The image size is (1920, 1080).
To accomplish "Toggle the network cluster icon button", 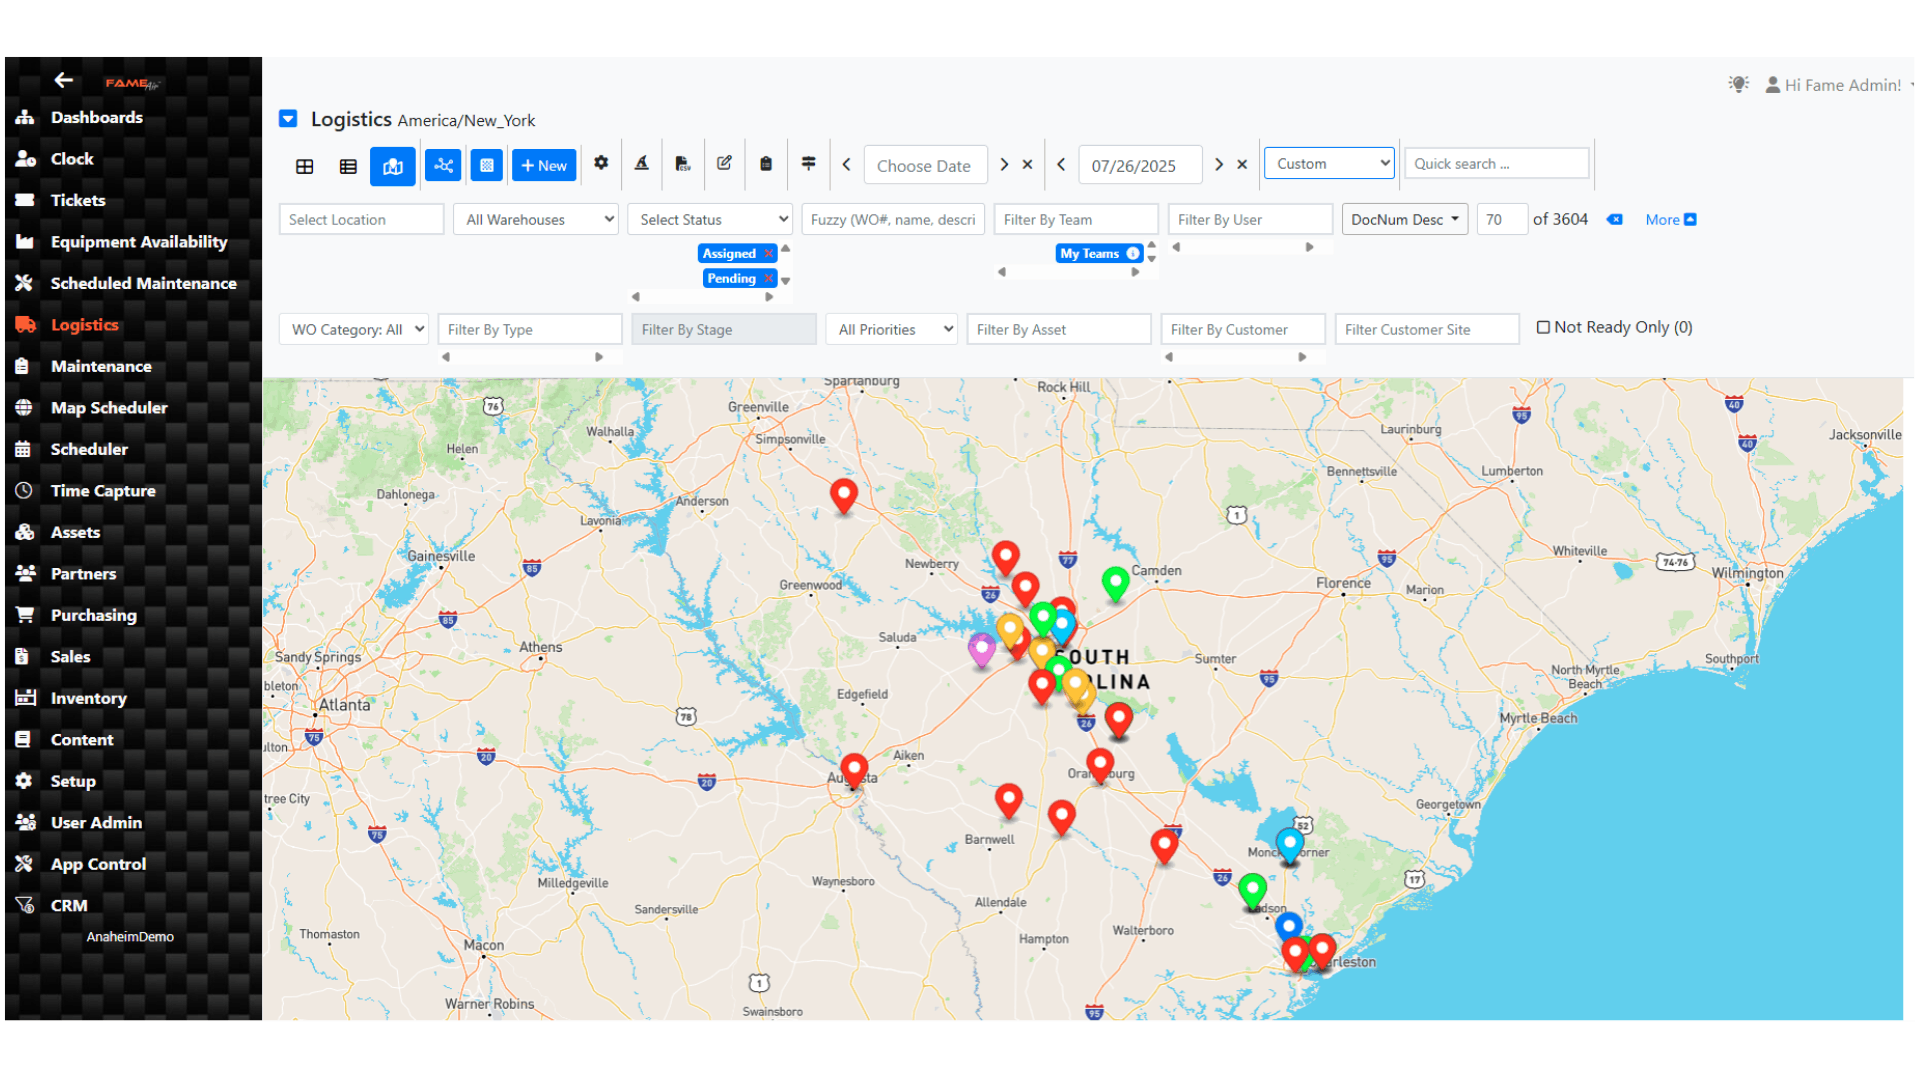I will coord(443,165).
